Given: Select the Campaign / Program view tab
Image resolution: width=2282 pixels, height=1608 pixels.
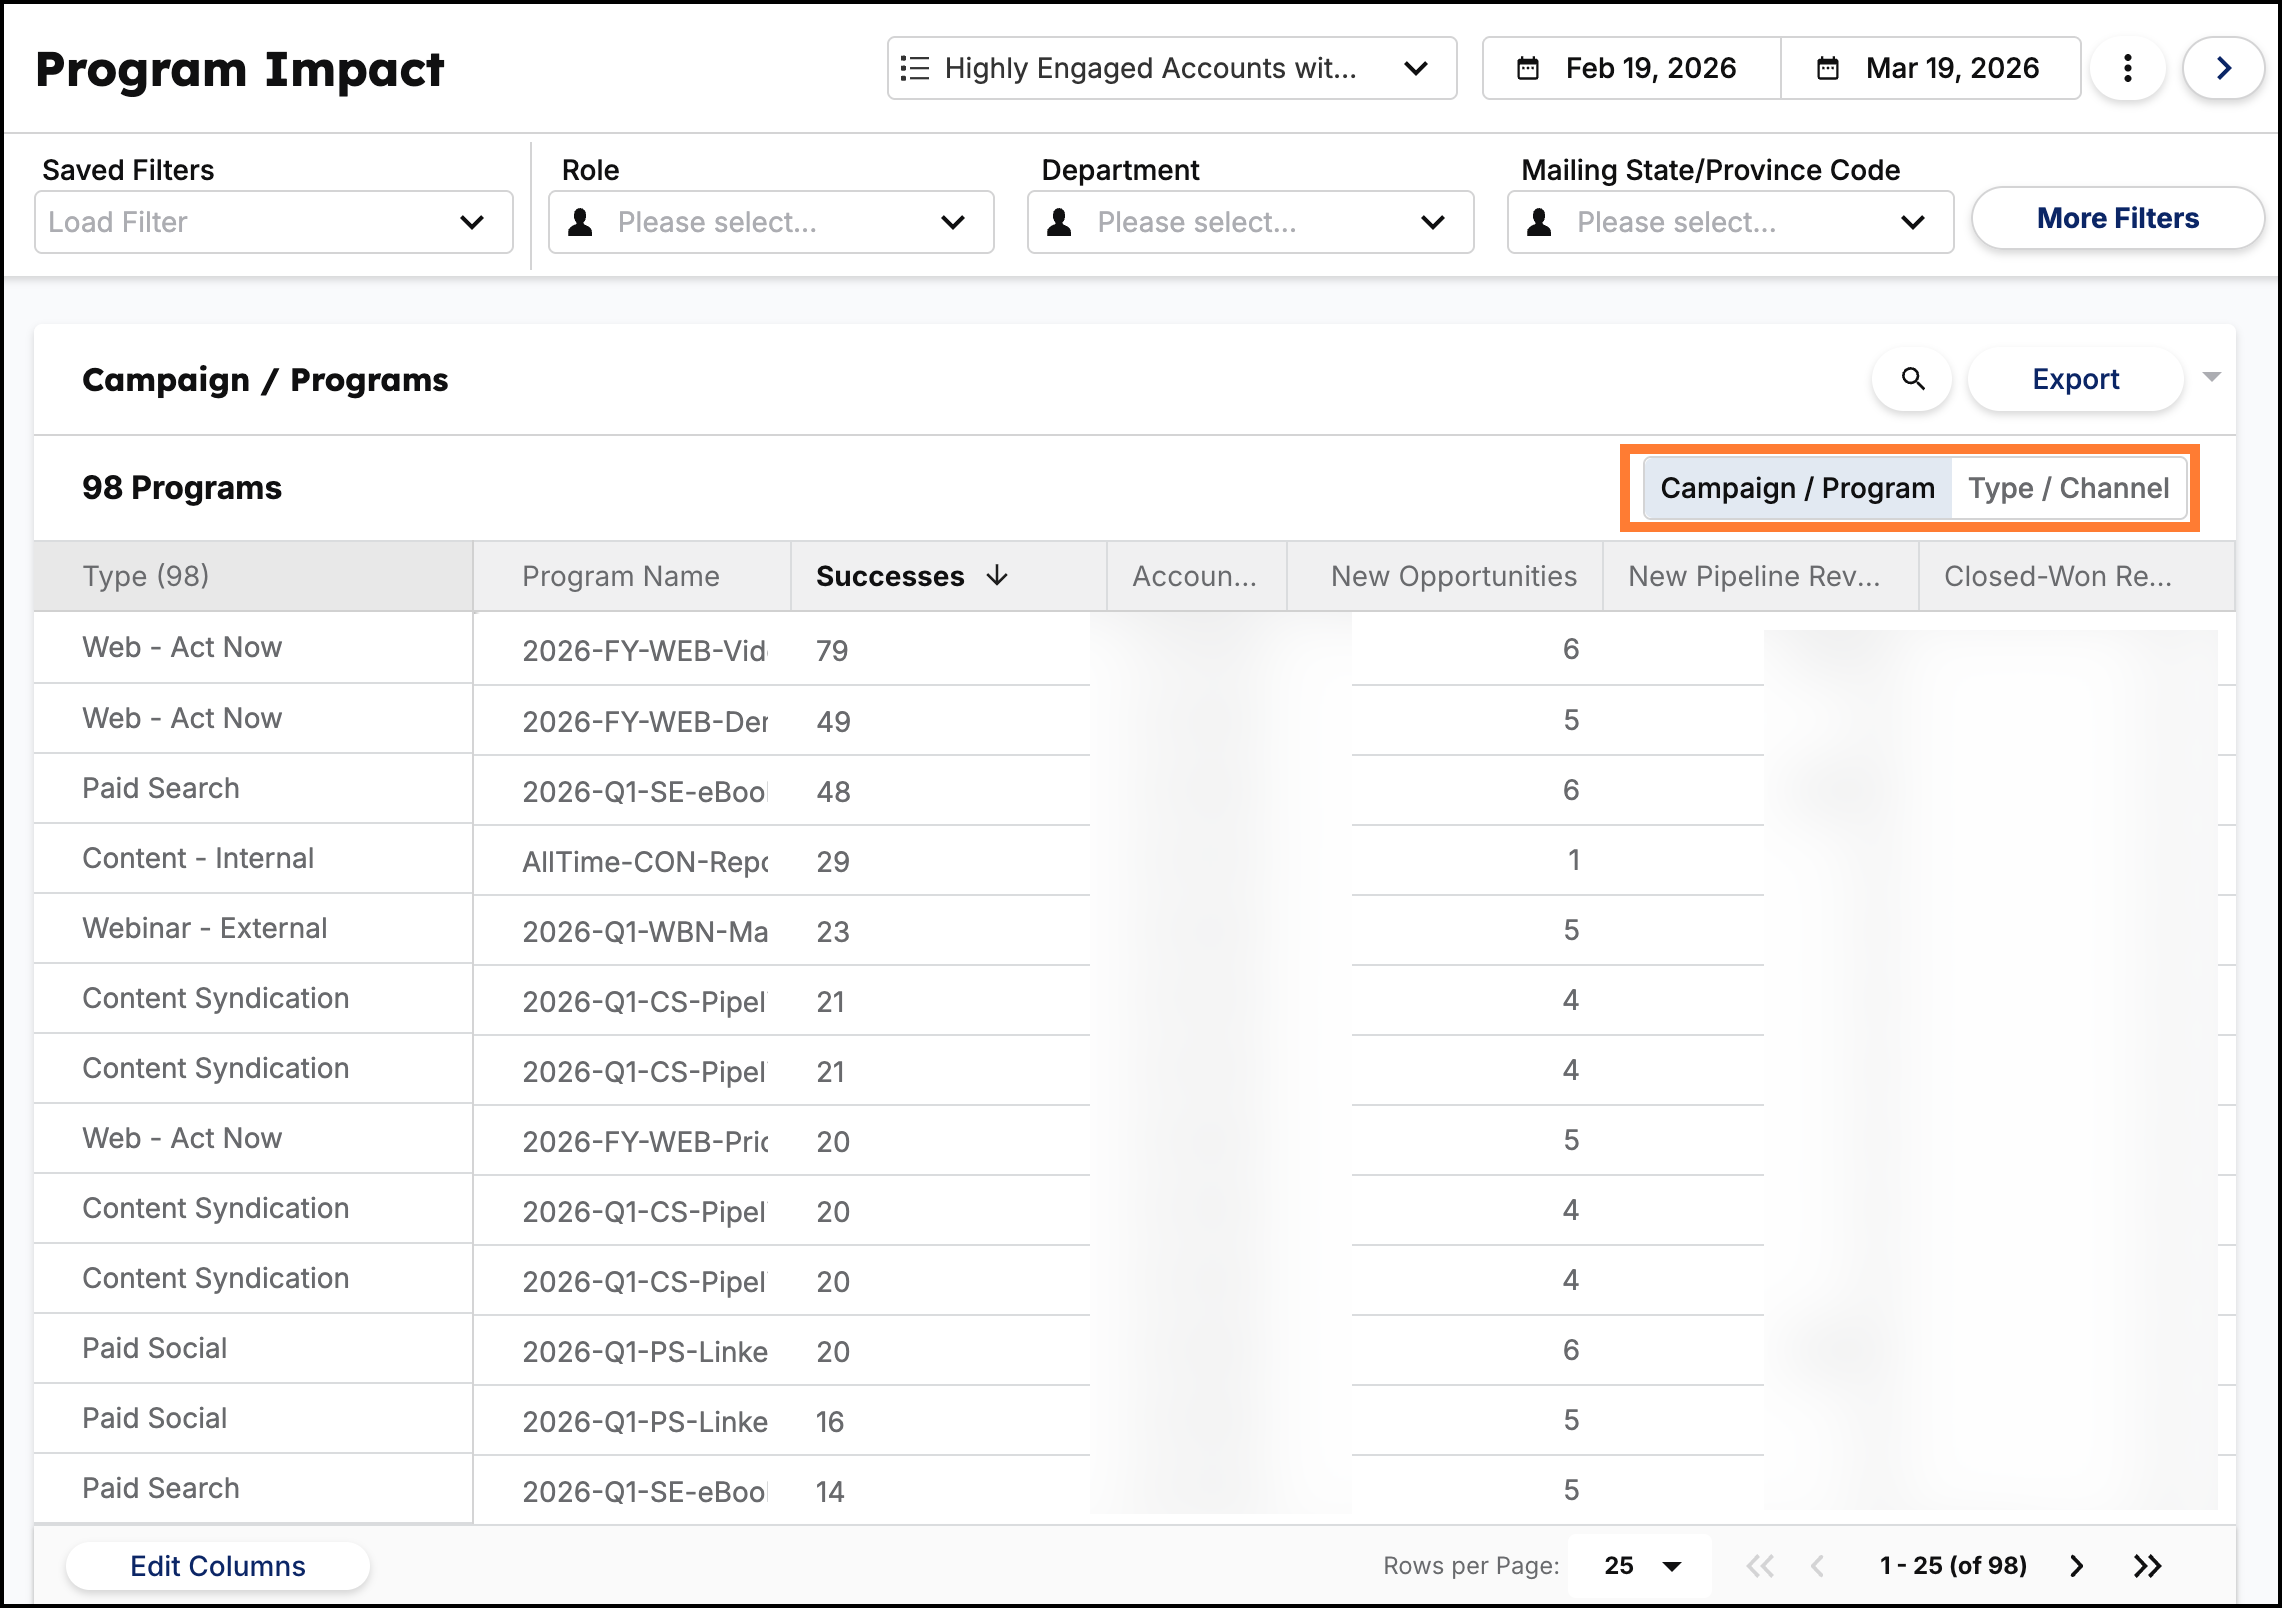Looking at the screenshot, I should pos(1797,488).
